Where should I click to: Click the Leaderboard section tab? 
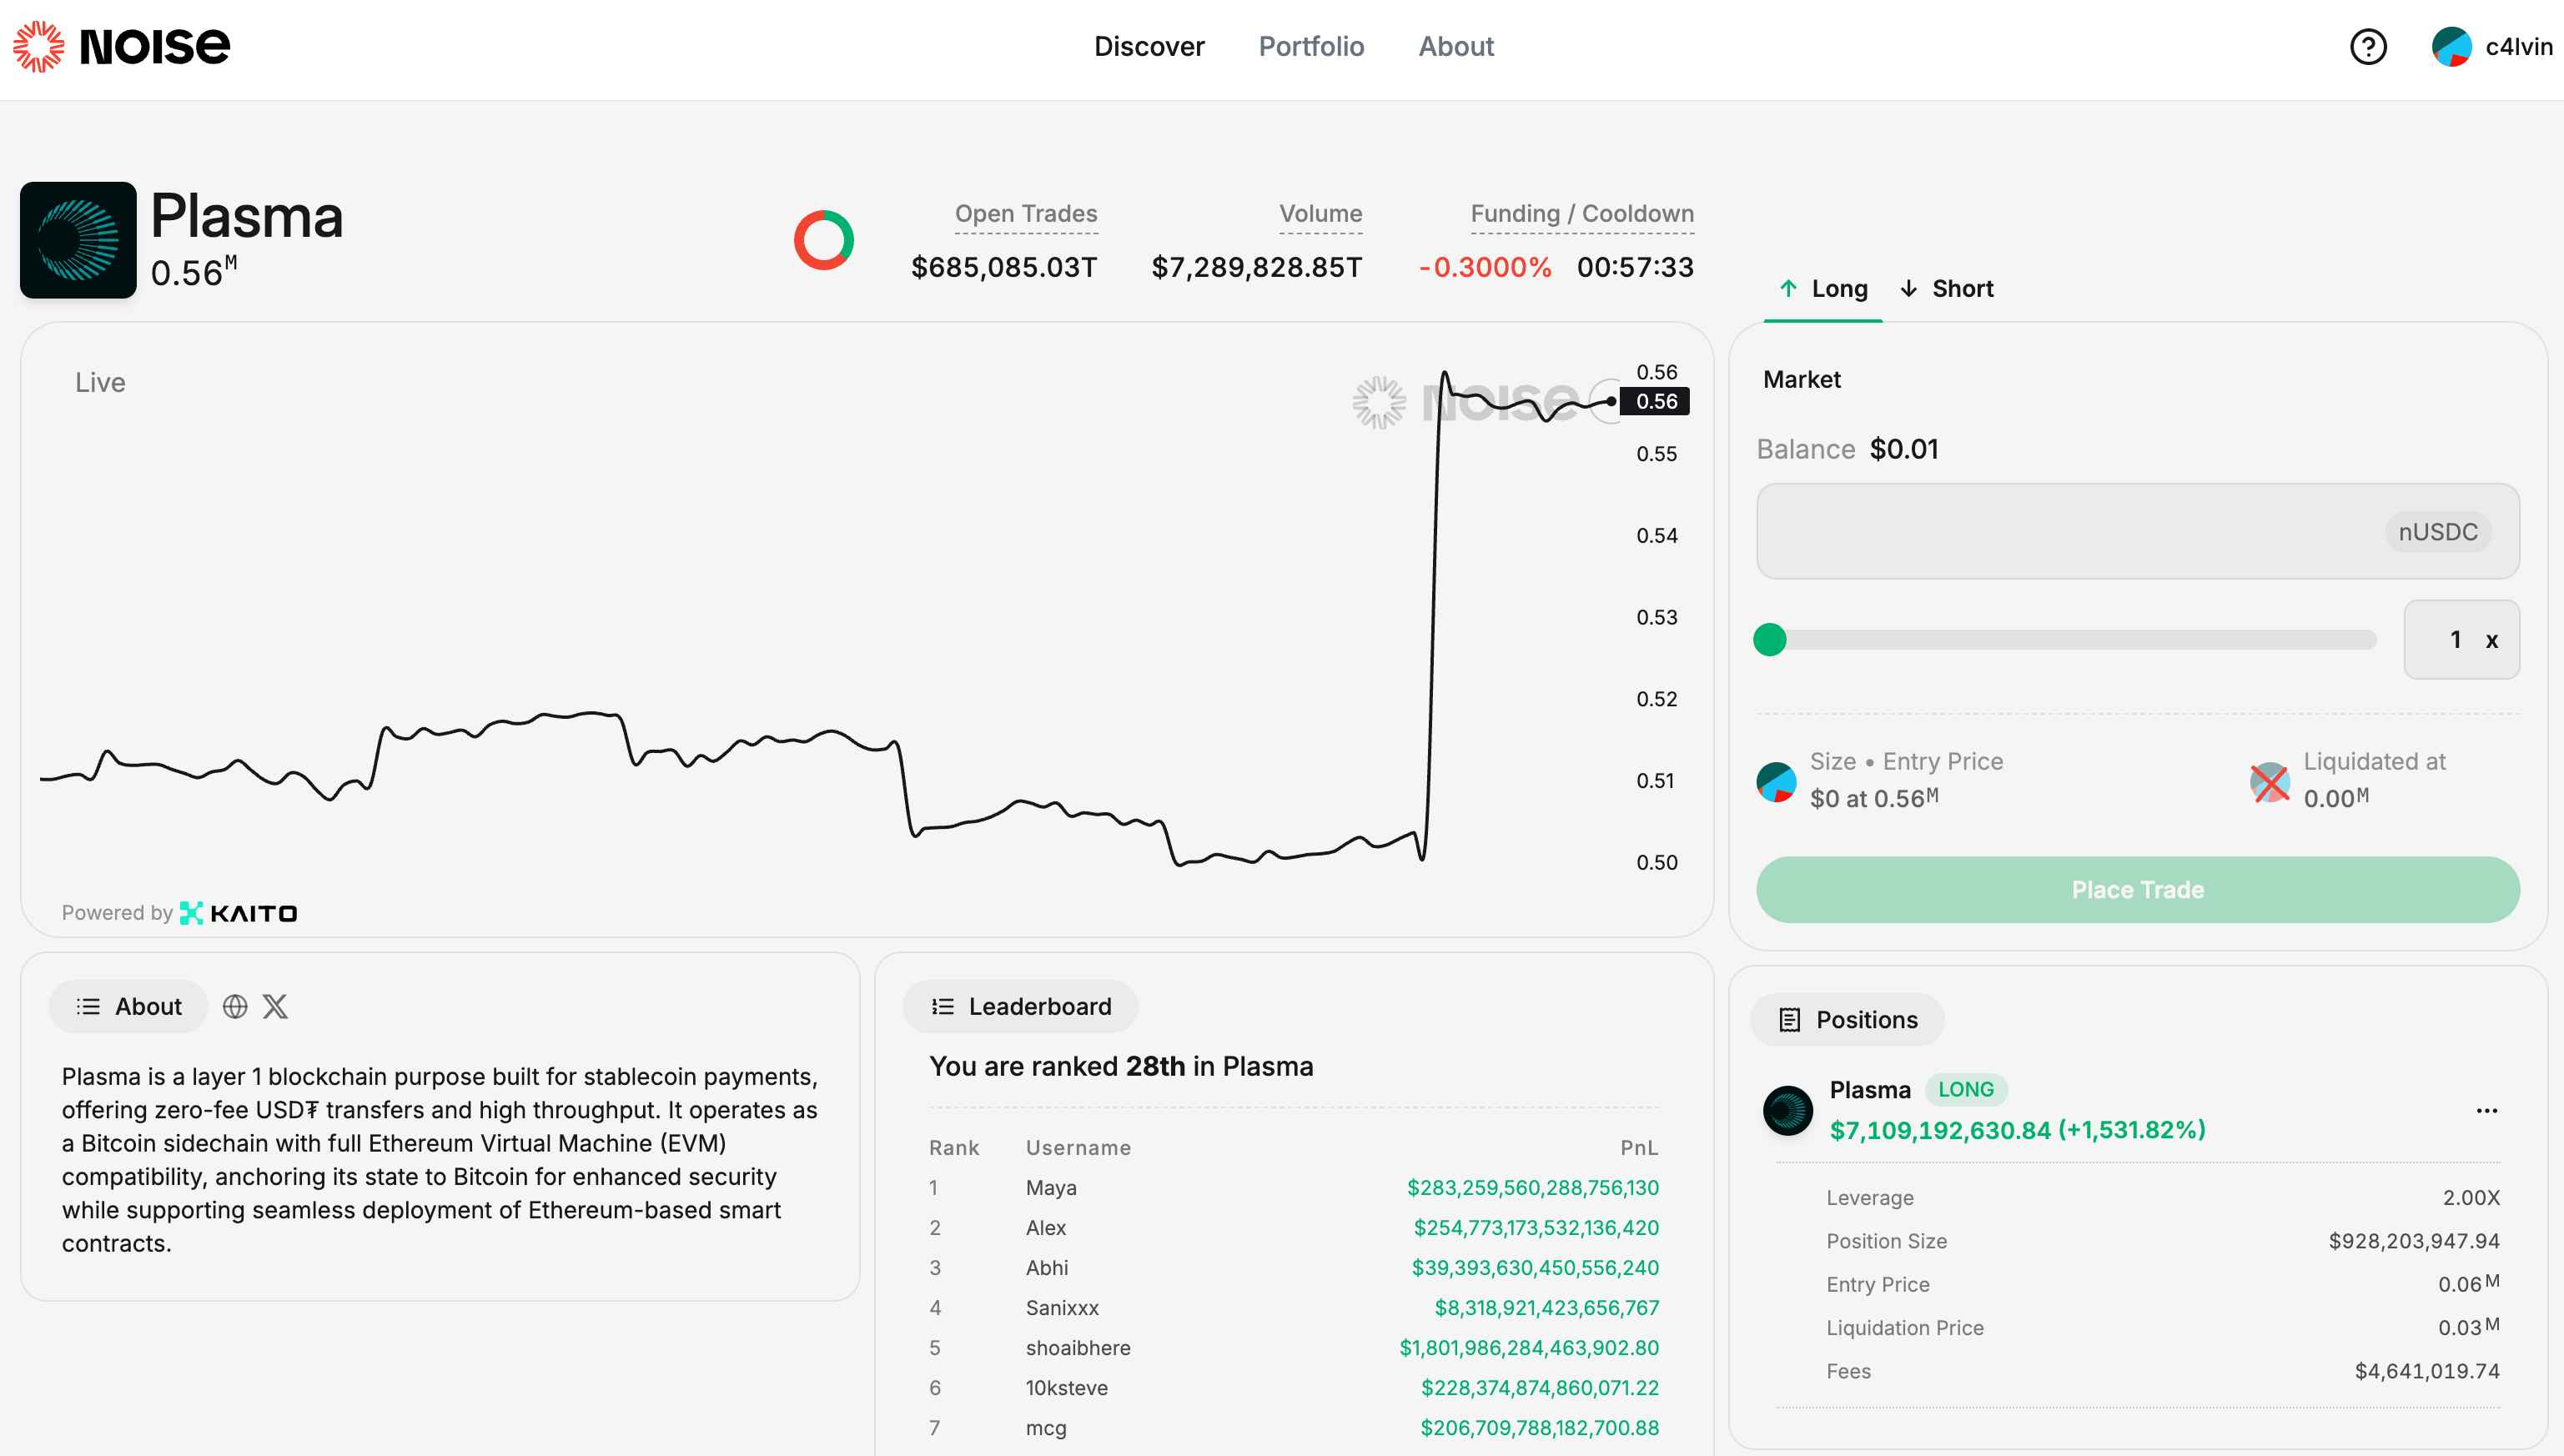coord(1020,1006)
